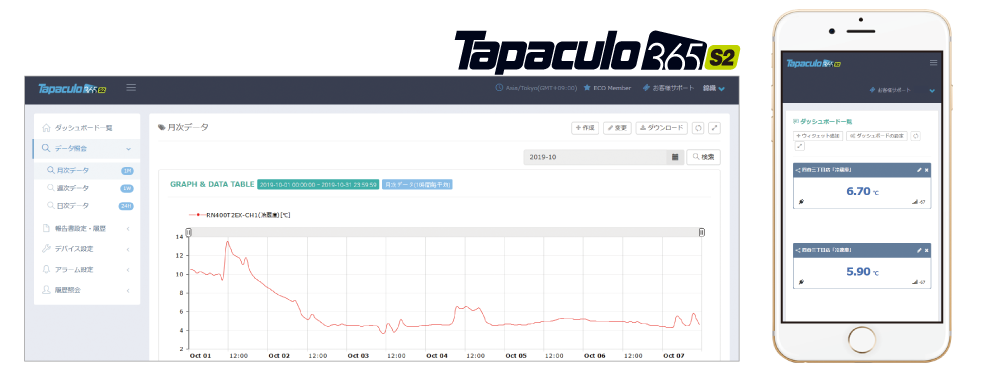This screenshot has width=990, height=371.
Task: Open お客様サポート on the phone screen
Action: point(890,90)
